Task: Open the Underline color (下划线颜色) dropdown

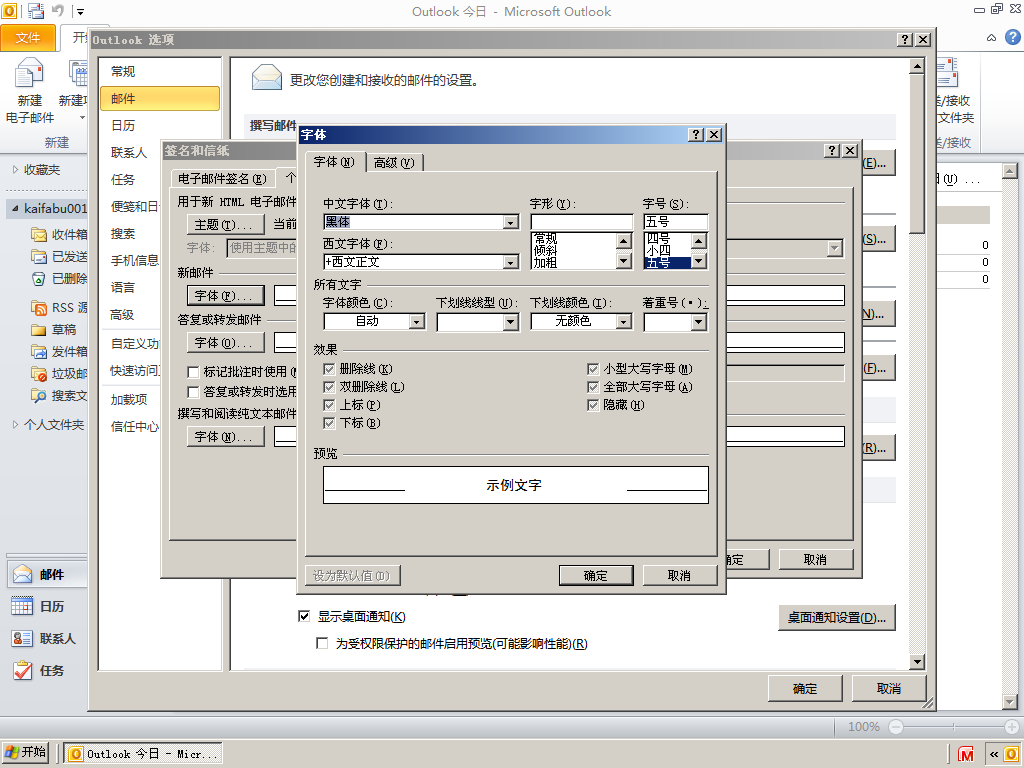Action: tap(624, 322)
